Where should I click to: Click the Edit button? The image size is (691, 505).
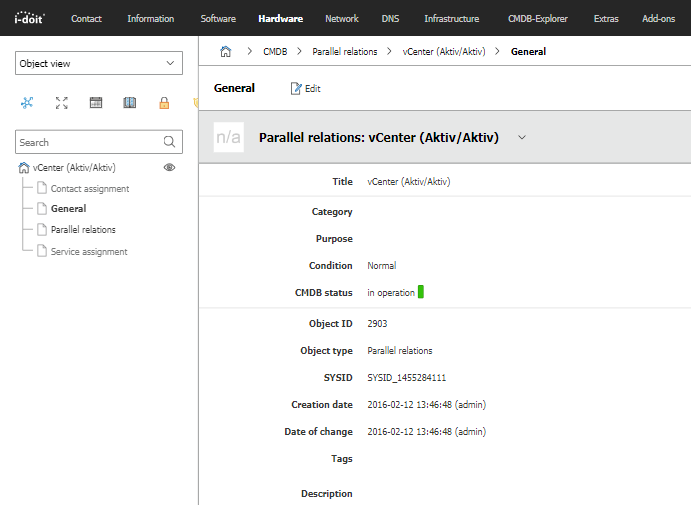pyautogui.click(x=305, y=89)
